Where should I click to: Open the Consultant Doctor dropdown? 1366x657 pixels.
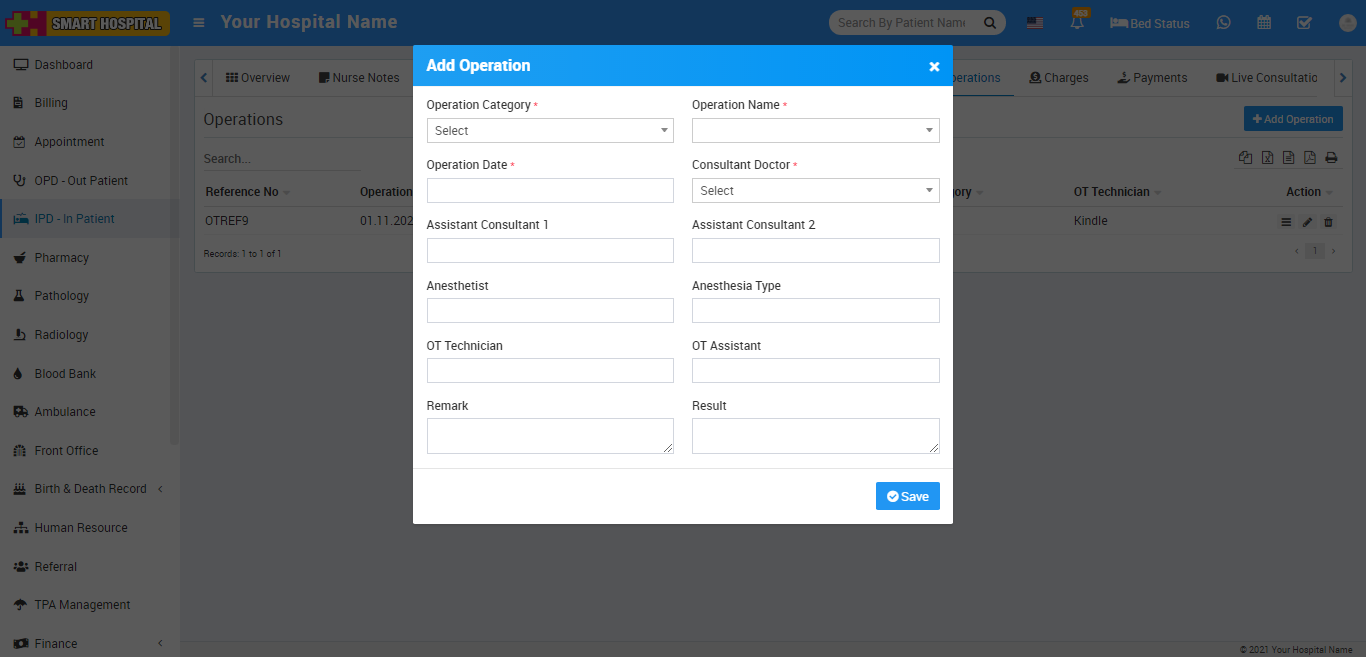815,191
